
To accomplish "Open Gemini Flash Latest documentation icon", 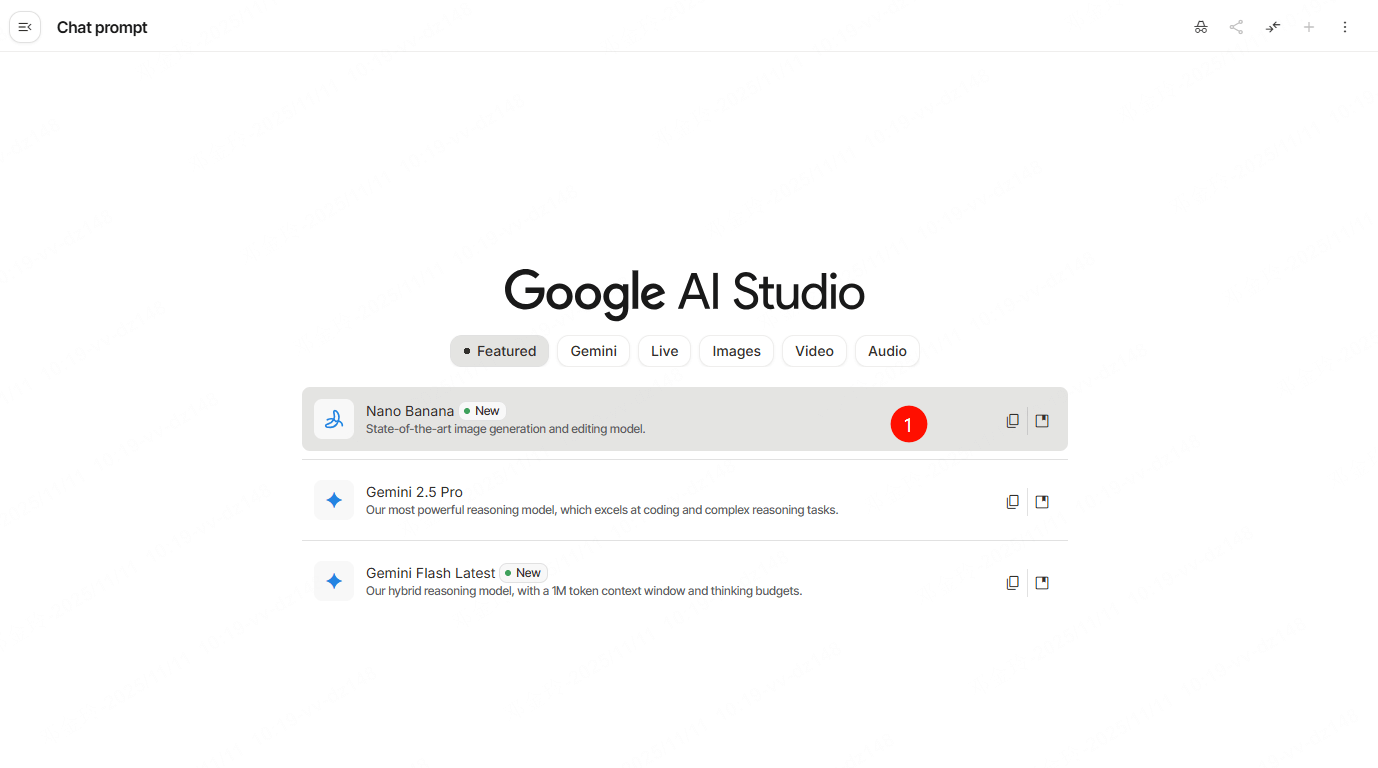I will click(1042, 583).
